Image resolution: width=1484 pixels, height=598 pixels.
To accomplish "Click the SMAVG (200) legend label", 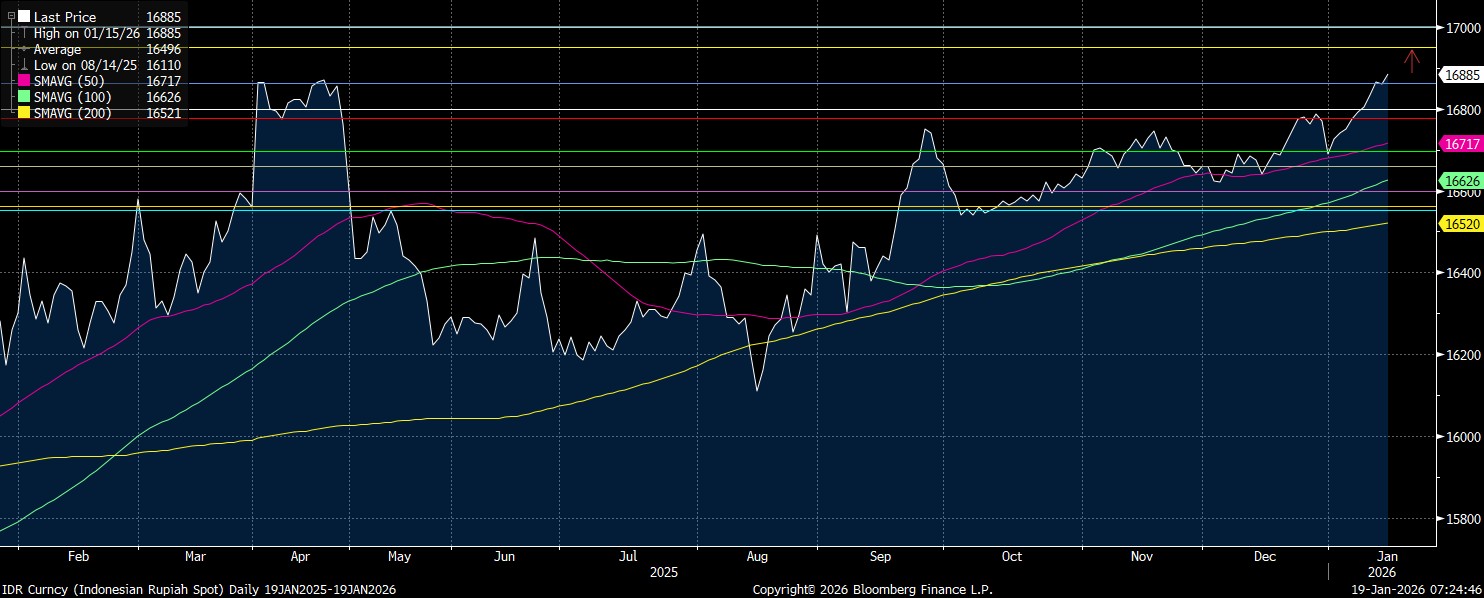I will pyautogui.click(x=72, y=113).
